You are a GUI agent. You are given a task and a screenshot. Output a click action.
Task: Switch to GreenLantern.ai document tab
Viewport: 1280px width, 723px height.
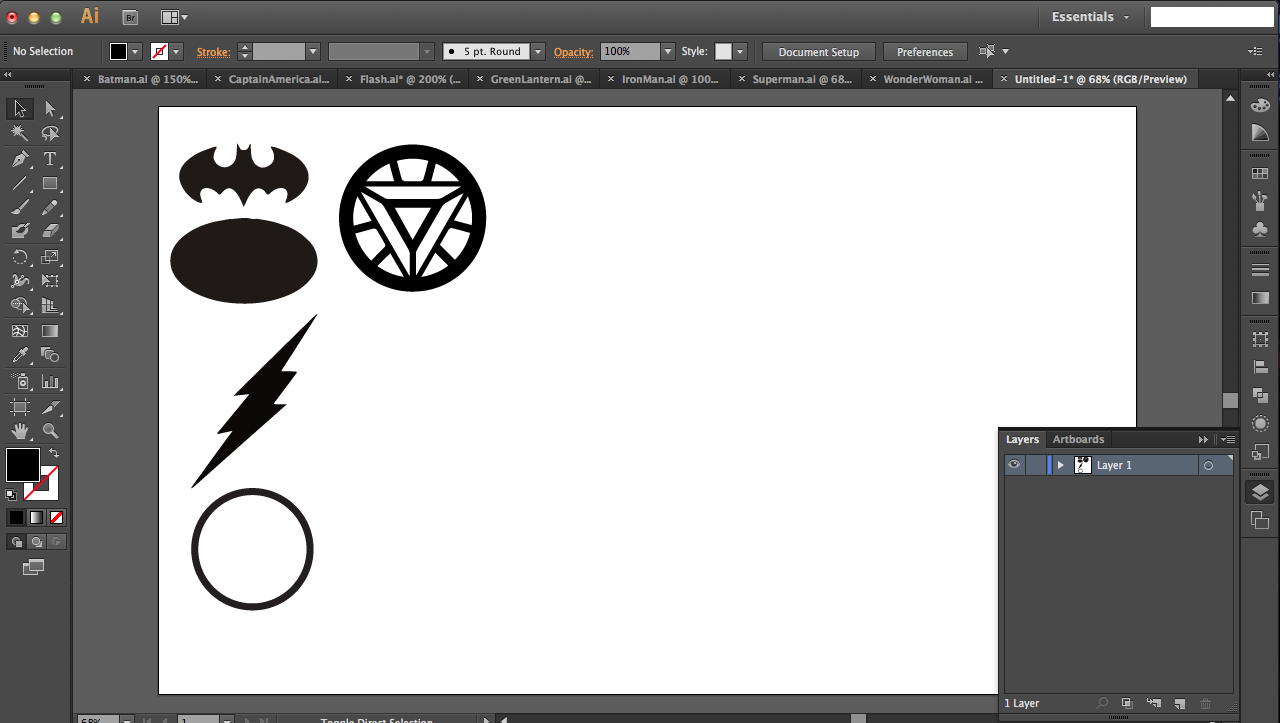[541, 79]
